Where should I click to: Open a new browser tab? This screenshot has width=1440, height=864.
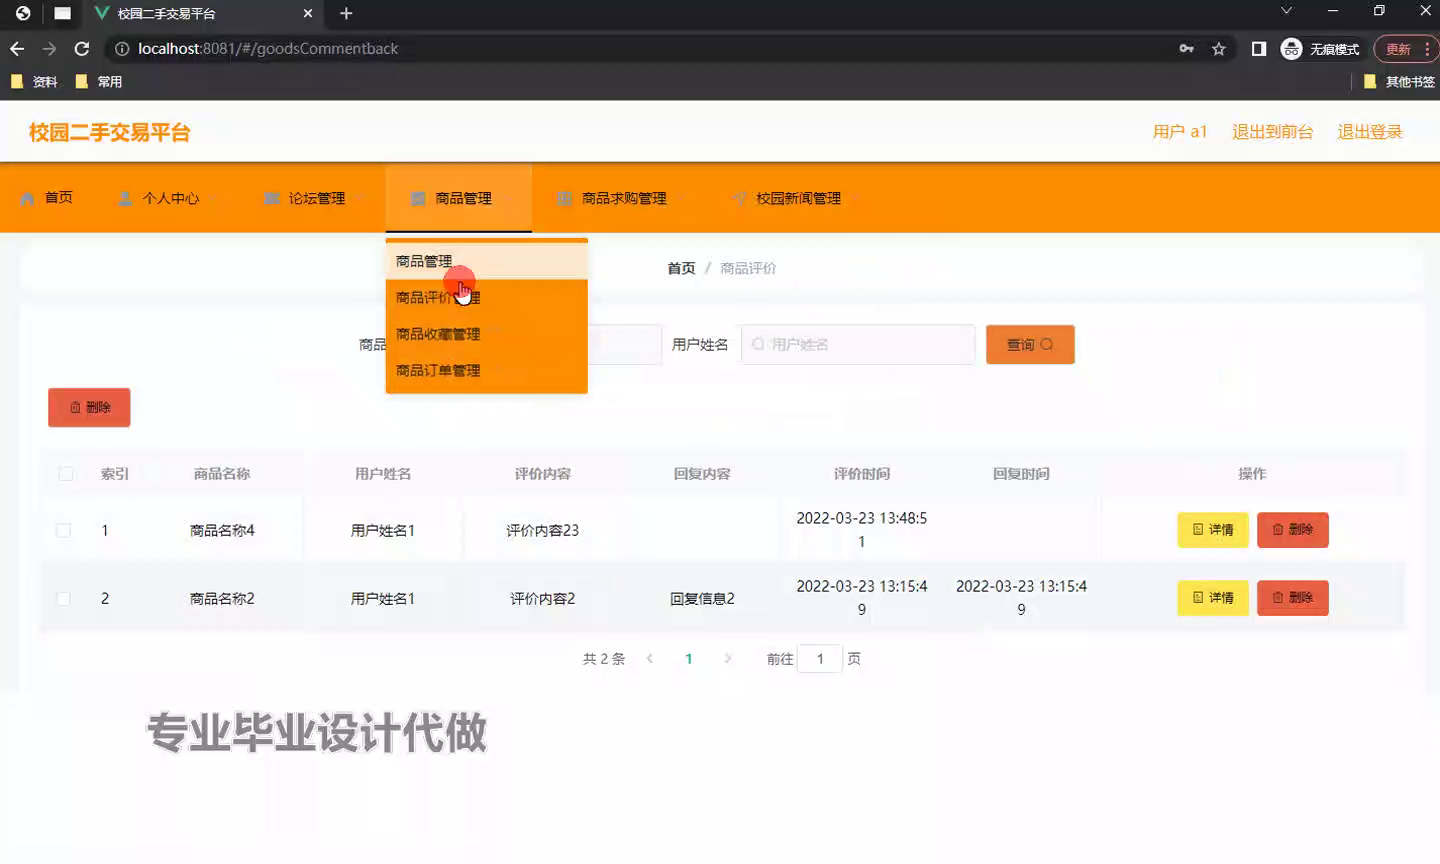coord(346,13)
